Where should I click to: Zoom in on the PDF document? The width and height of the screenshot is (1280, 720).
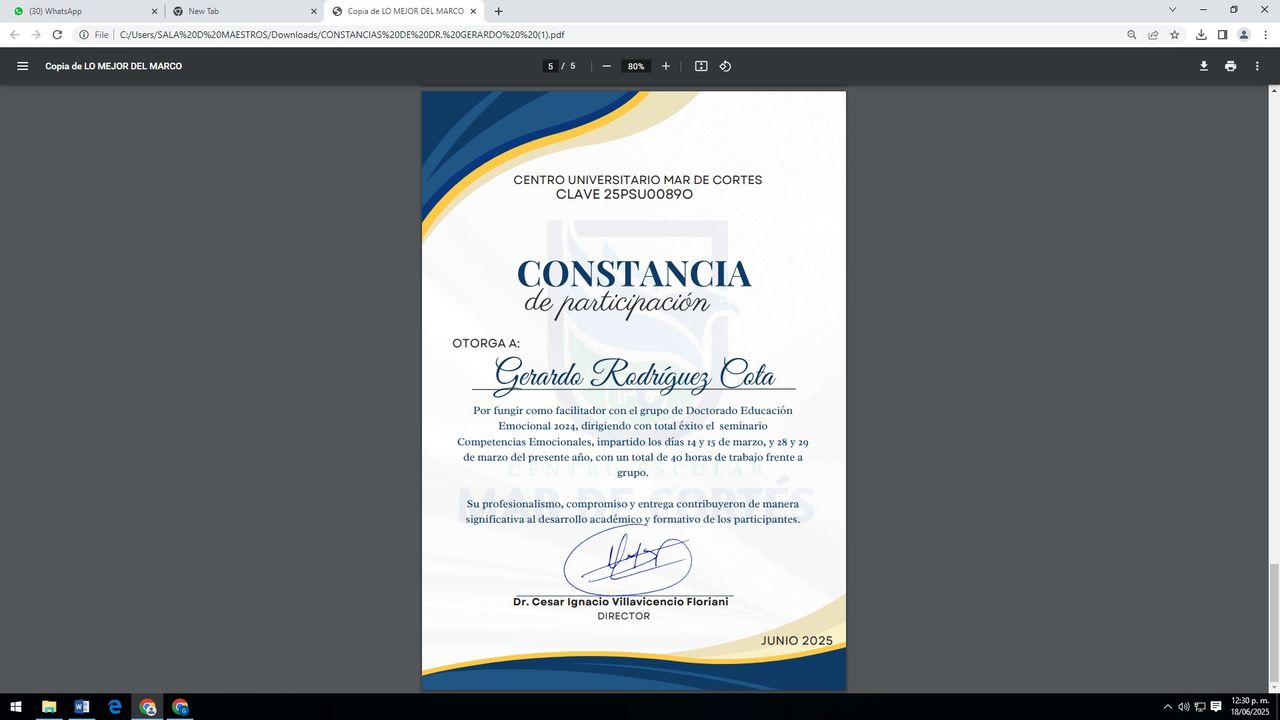(666, 66)
